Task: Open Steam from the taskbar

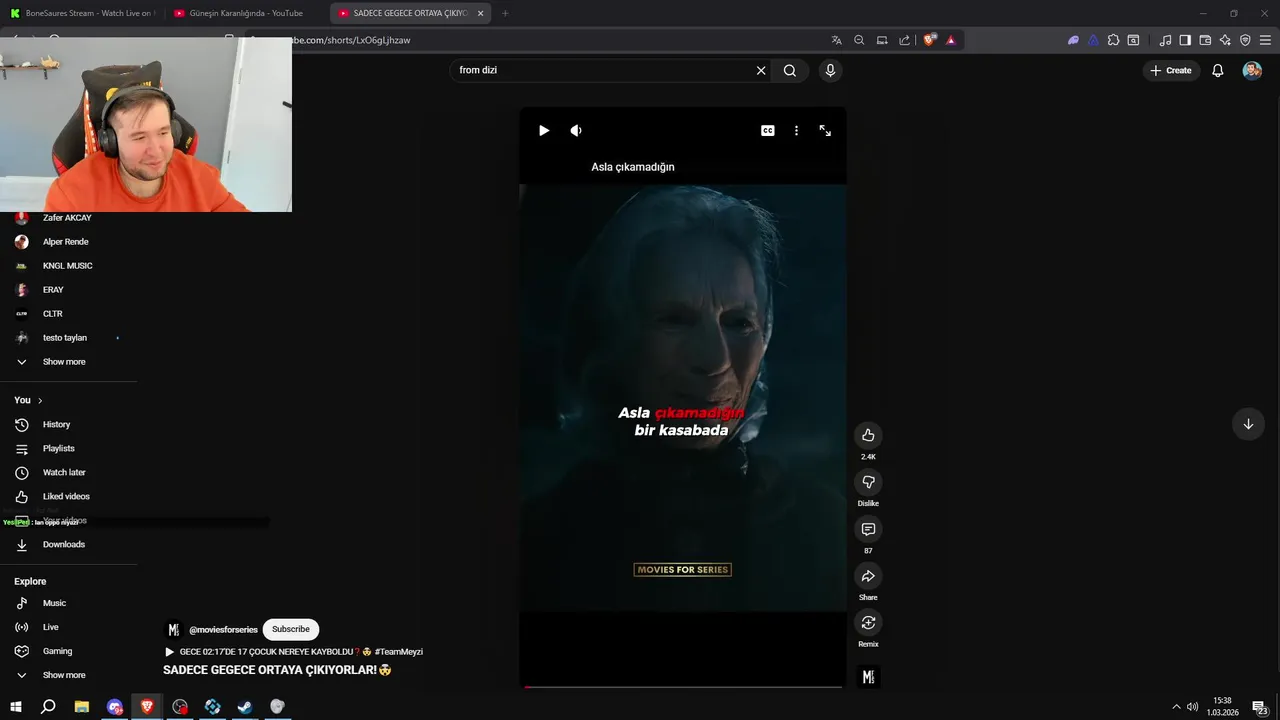Action: pos(245,706)
